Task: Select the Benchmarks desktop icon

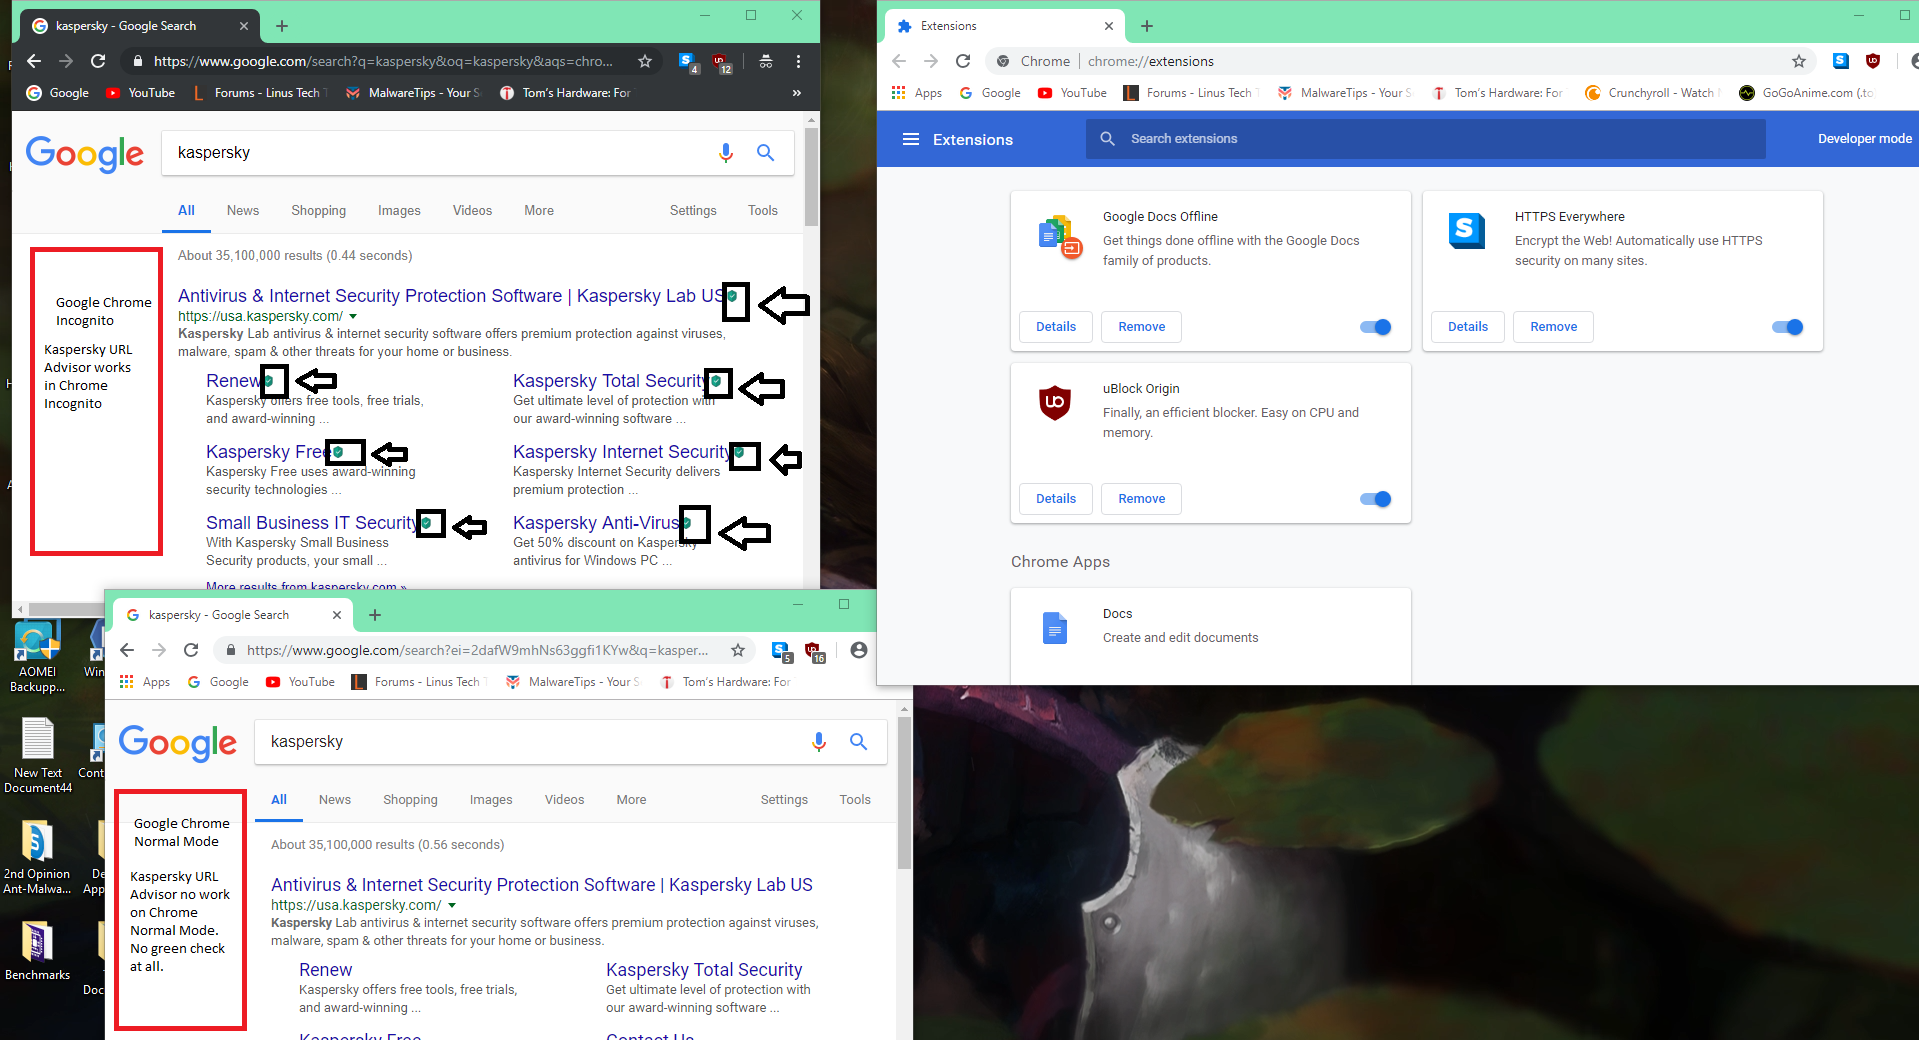Action: (x=37, y=951)
